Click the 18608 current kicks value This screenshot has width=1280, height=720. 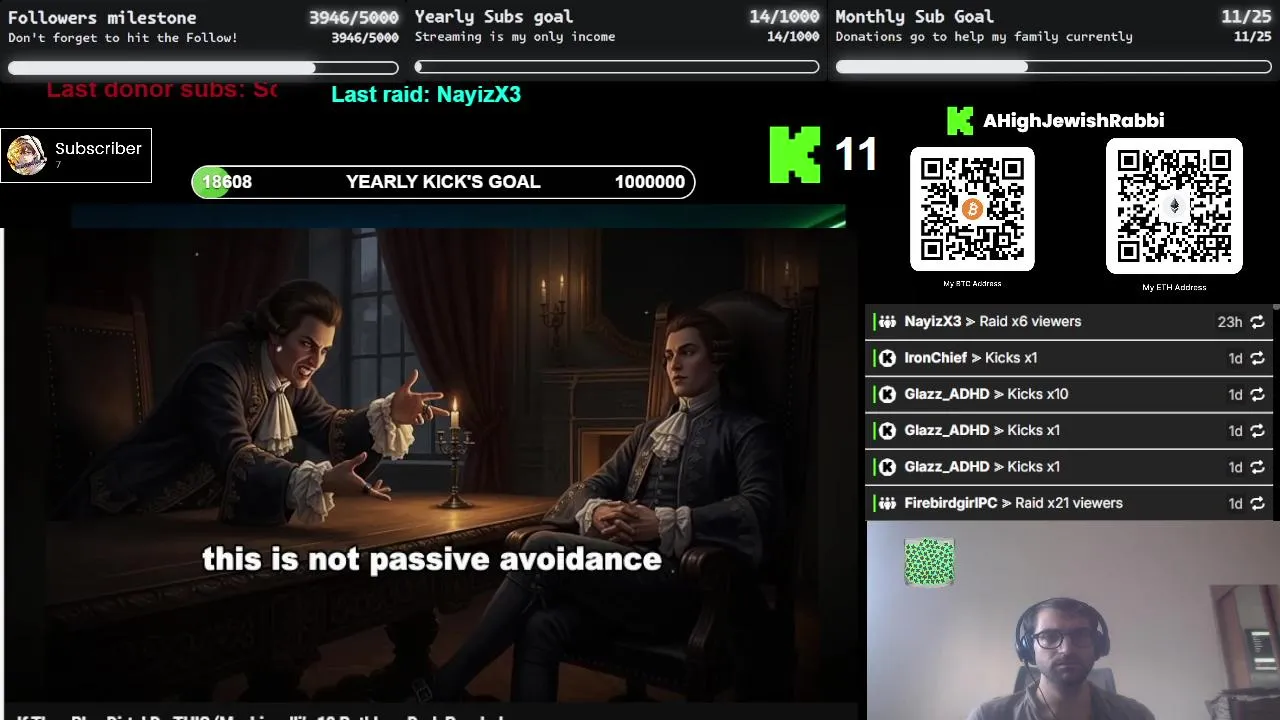[227, 182]
